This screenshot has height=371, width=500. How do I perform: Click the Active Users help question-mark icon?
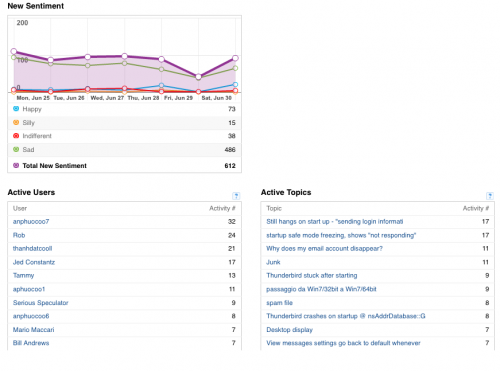(x=236, y=196)
